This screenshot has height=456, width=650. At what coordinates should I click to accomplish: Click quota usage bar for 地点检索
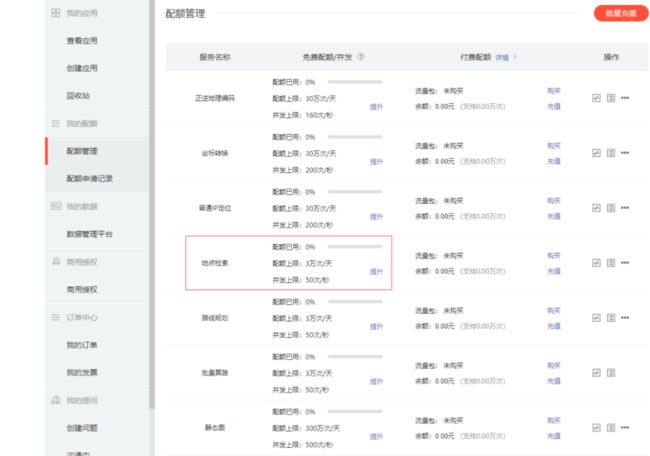tap(355, 247)
